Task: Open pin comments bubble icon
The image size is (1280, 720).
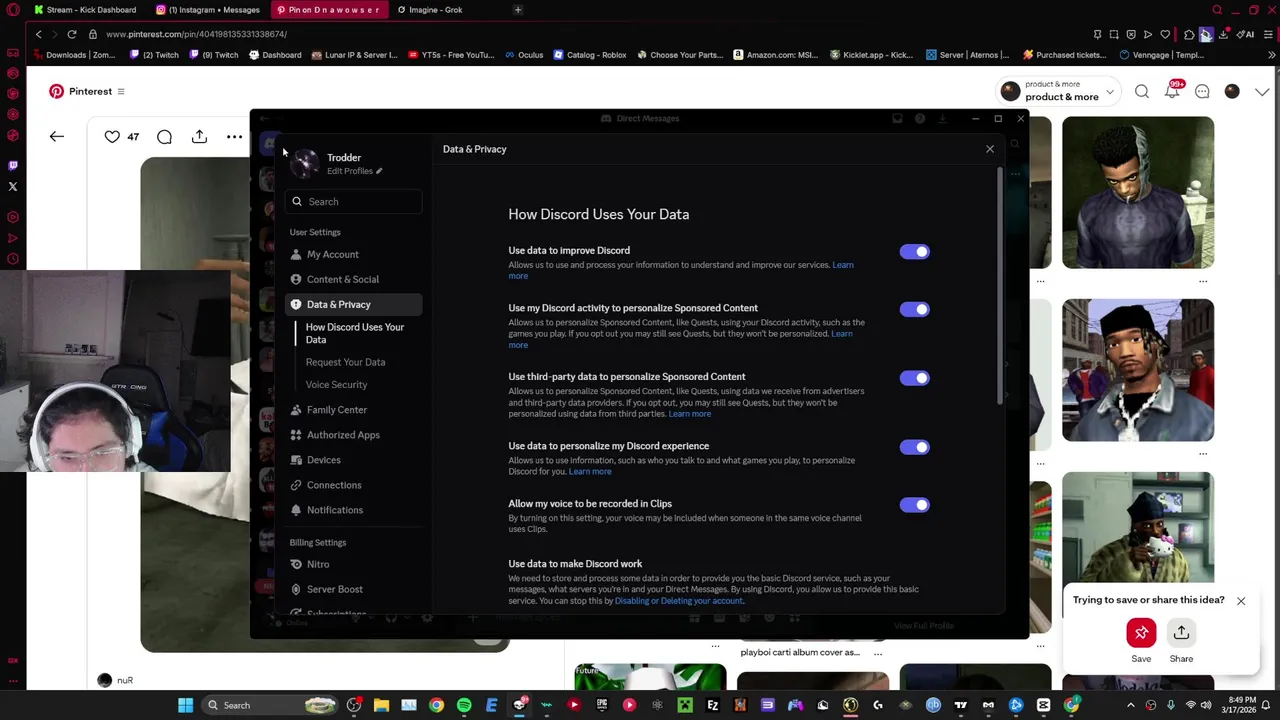Action: pyautogui.click(x=164, y=136)
